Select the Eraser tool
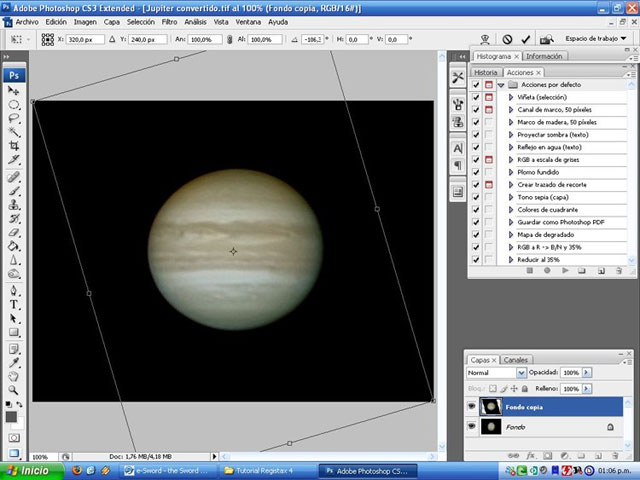Viewport: 640px width, 480px height. tap(13, 233)
